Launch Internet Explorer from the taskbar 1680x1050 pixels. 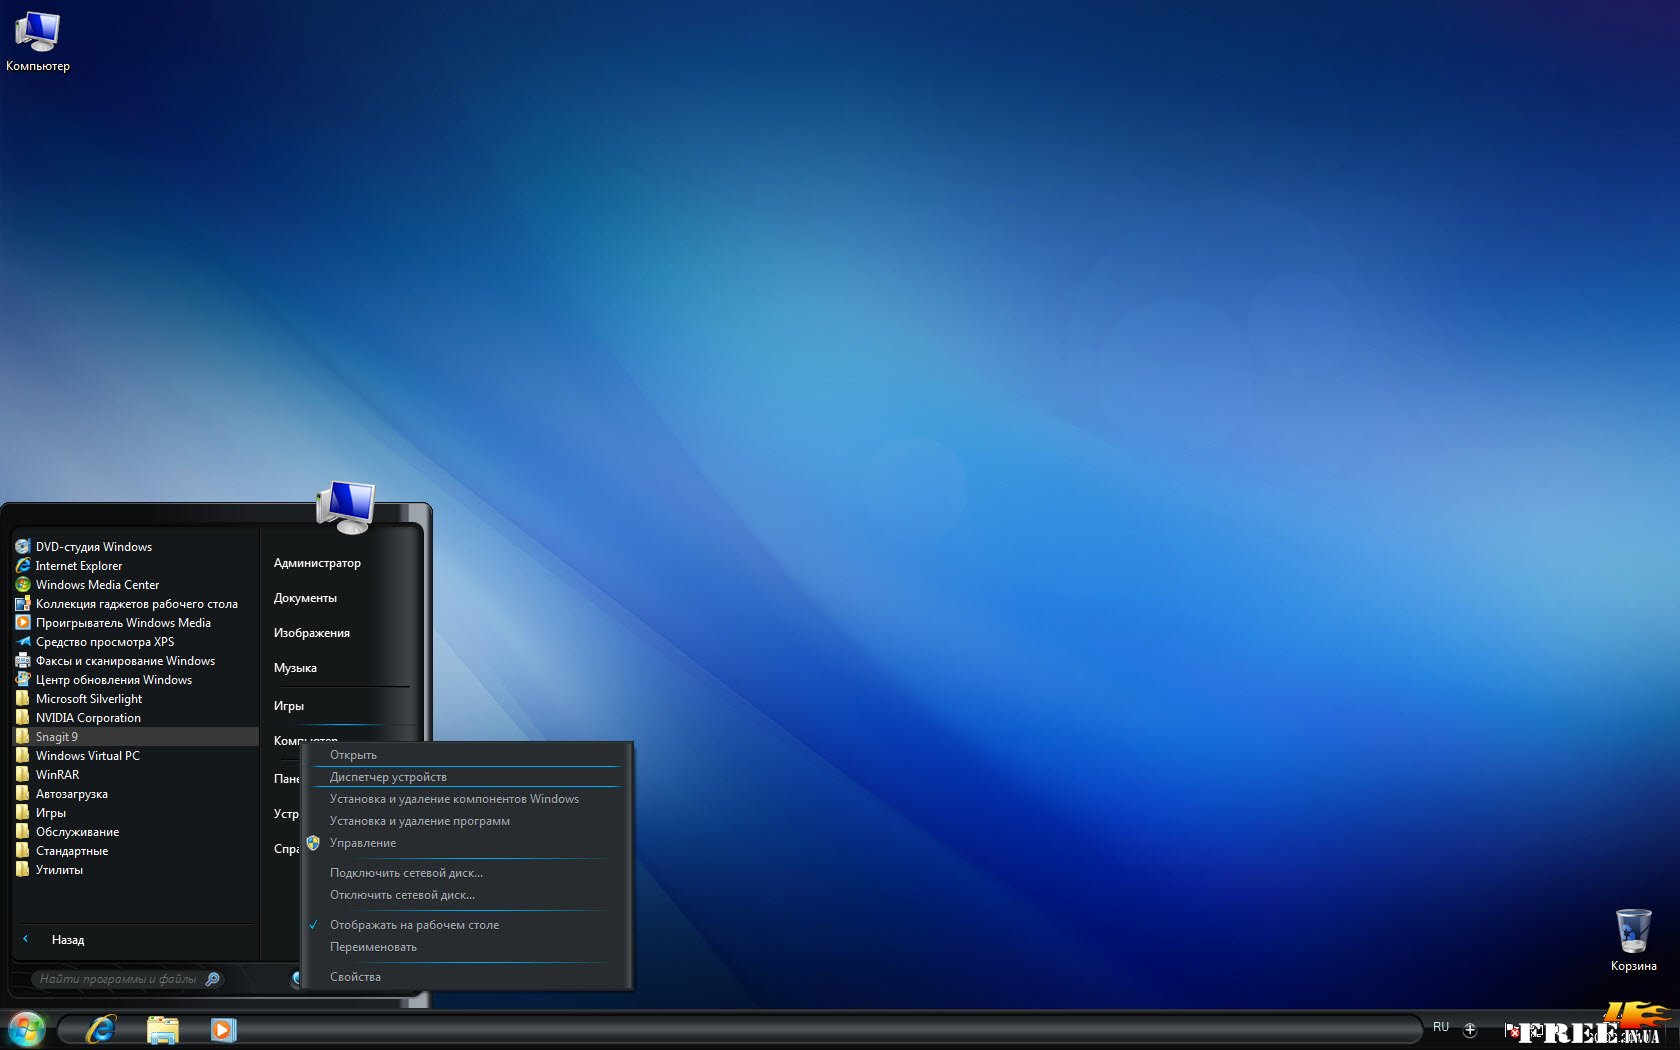pos(101,1029)
